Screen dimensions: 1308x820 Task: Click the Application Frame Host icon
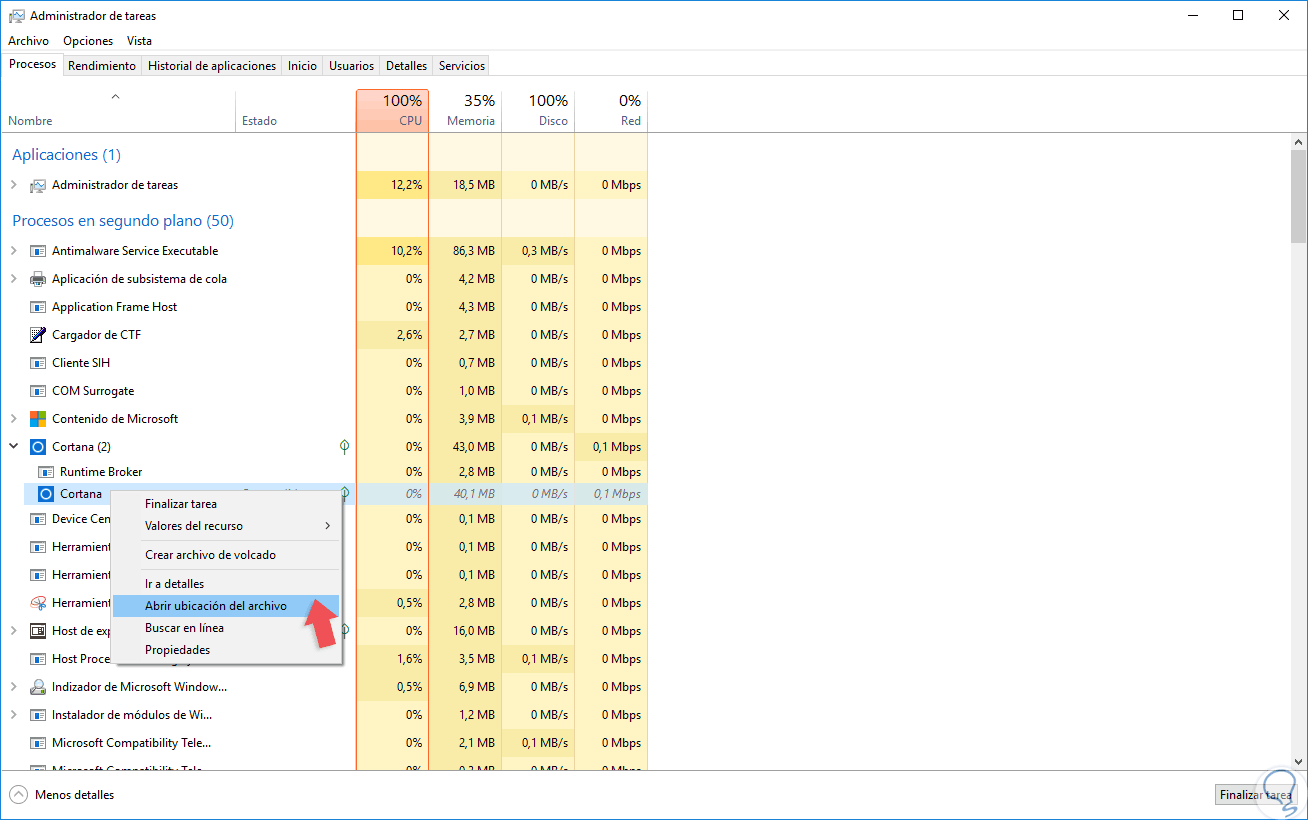pos(38,307)
